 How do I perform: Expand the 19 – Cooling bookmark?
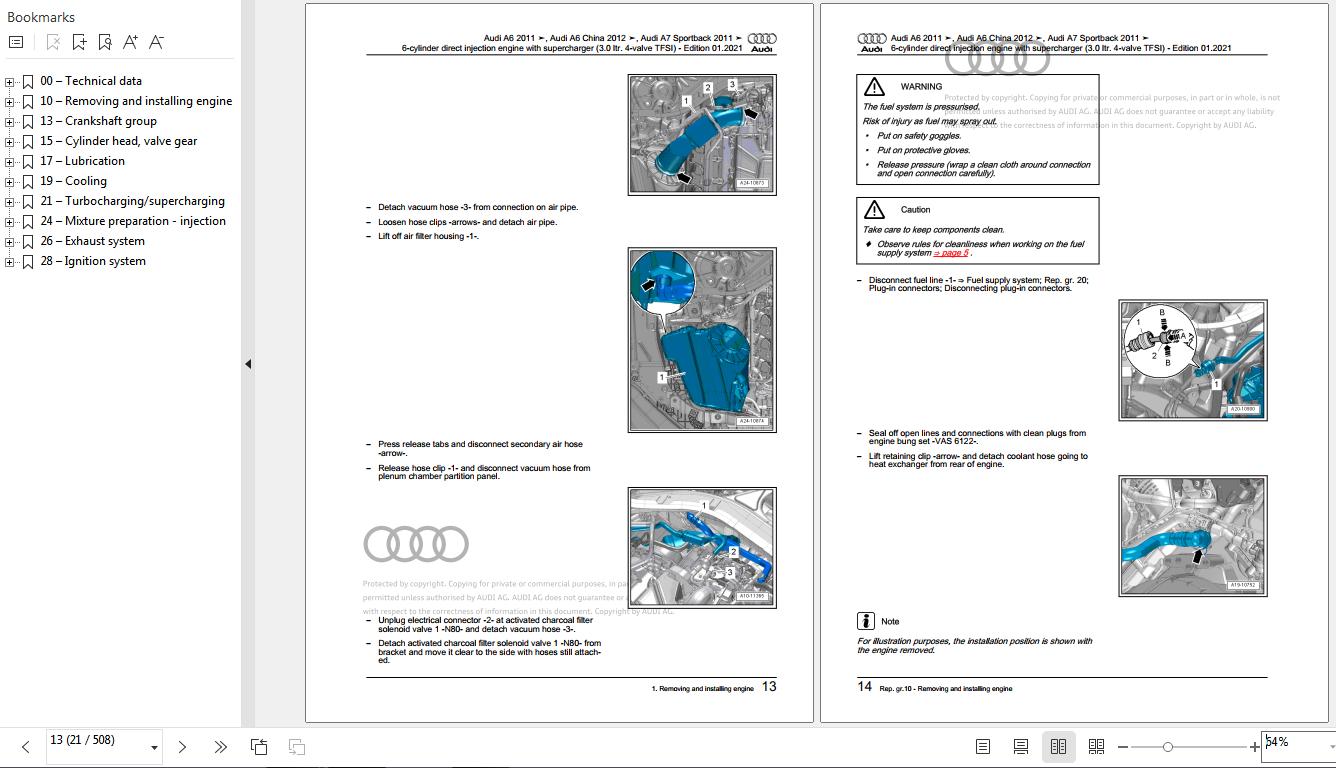coord(9,182)
